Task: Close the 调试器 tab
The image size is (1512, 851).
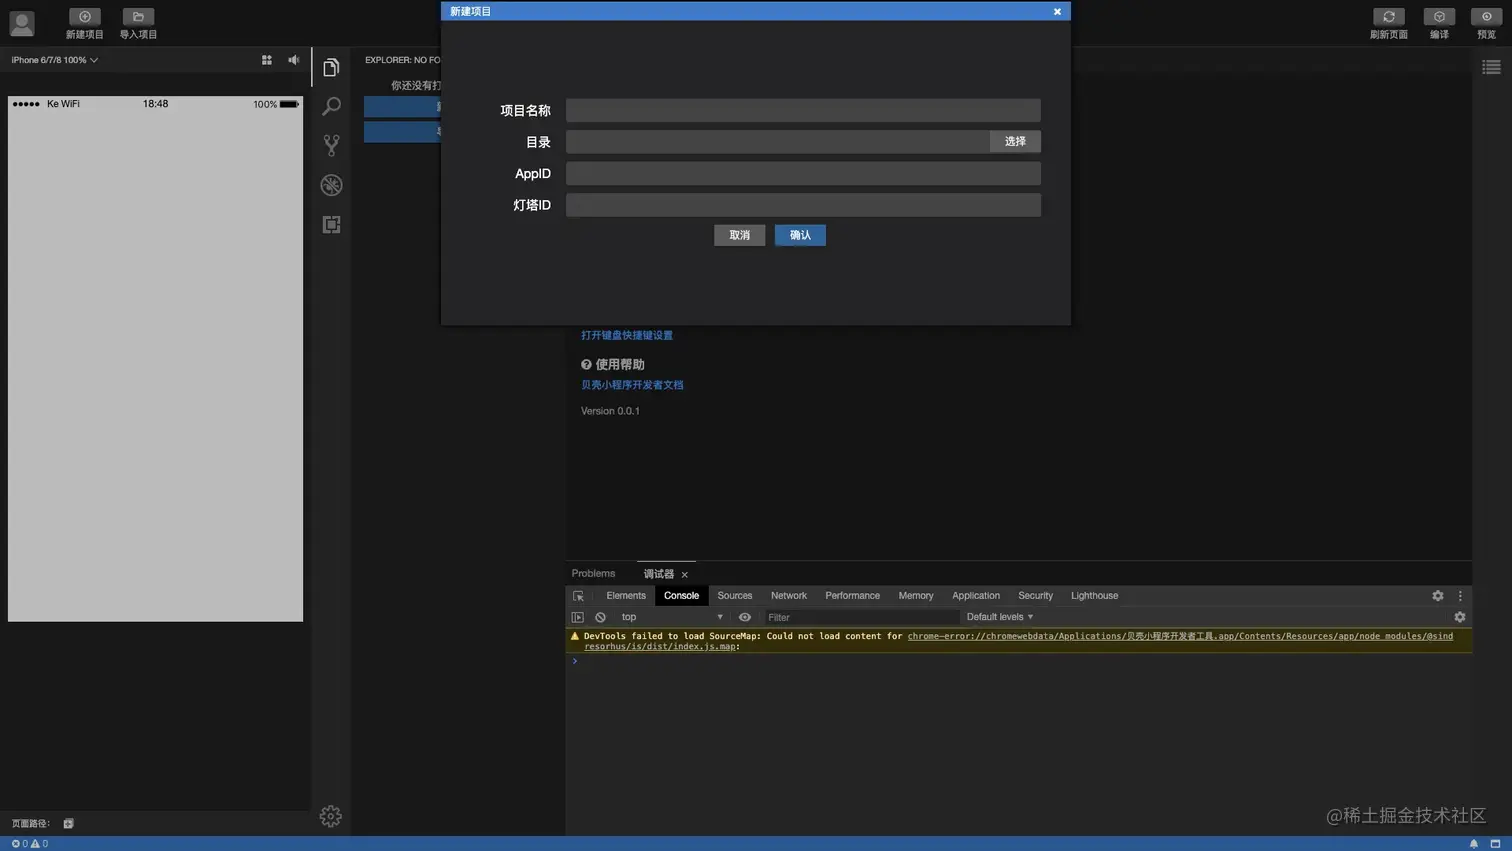Action: pos(685,575)
